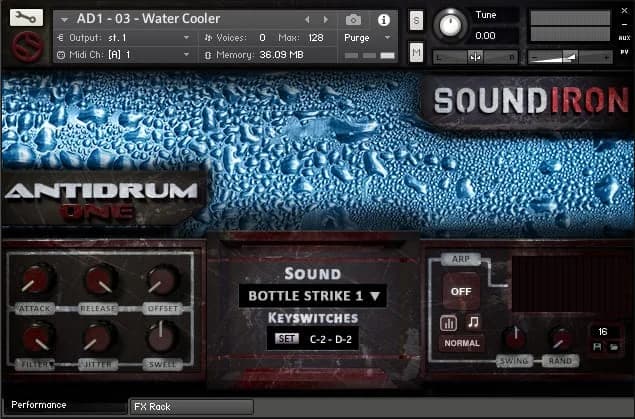
Task: Click the Voices count 0 readout
Action: click(x=262, y=38)
